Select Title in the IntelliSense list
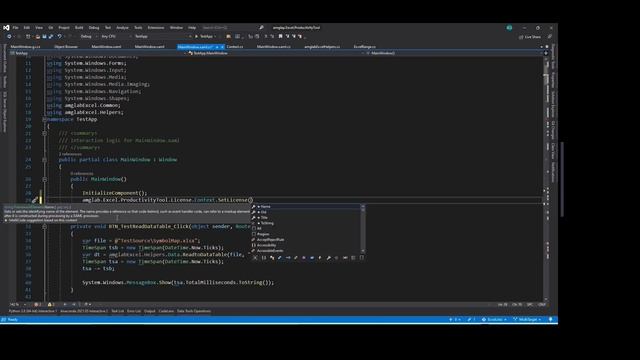The height and width of the screenshot is (360, 640). (306, 218)
